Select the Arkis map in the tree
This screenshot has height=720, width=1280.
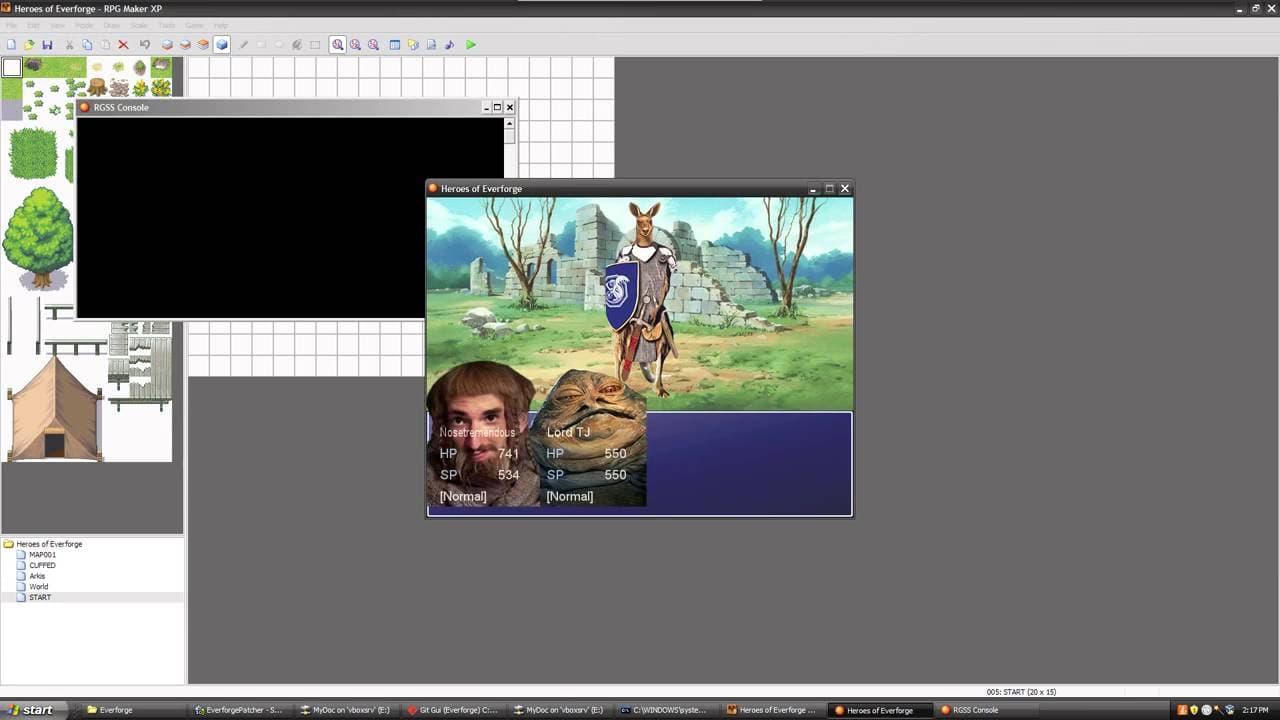pos(37,576)
